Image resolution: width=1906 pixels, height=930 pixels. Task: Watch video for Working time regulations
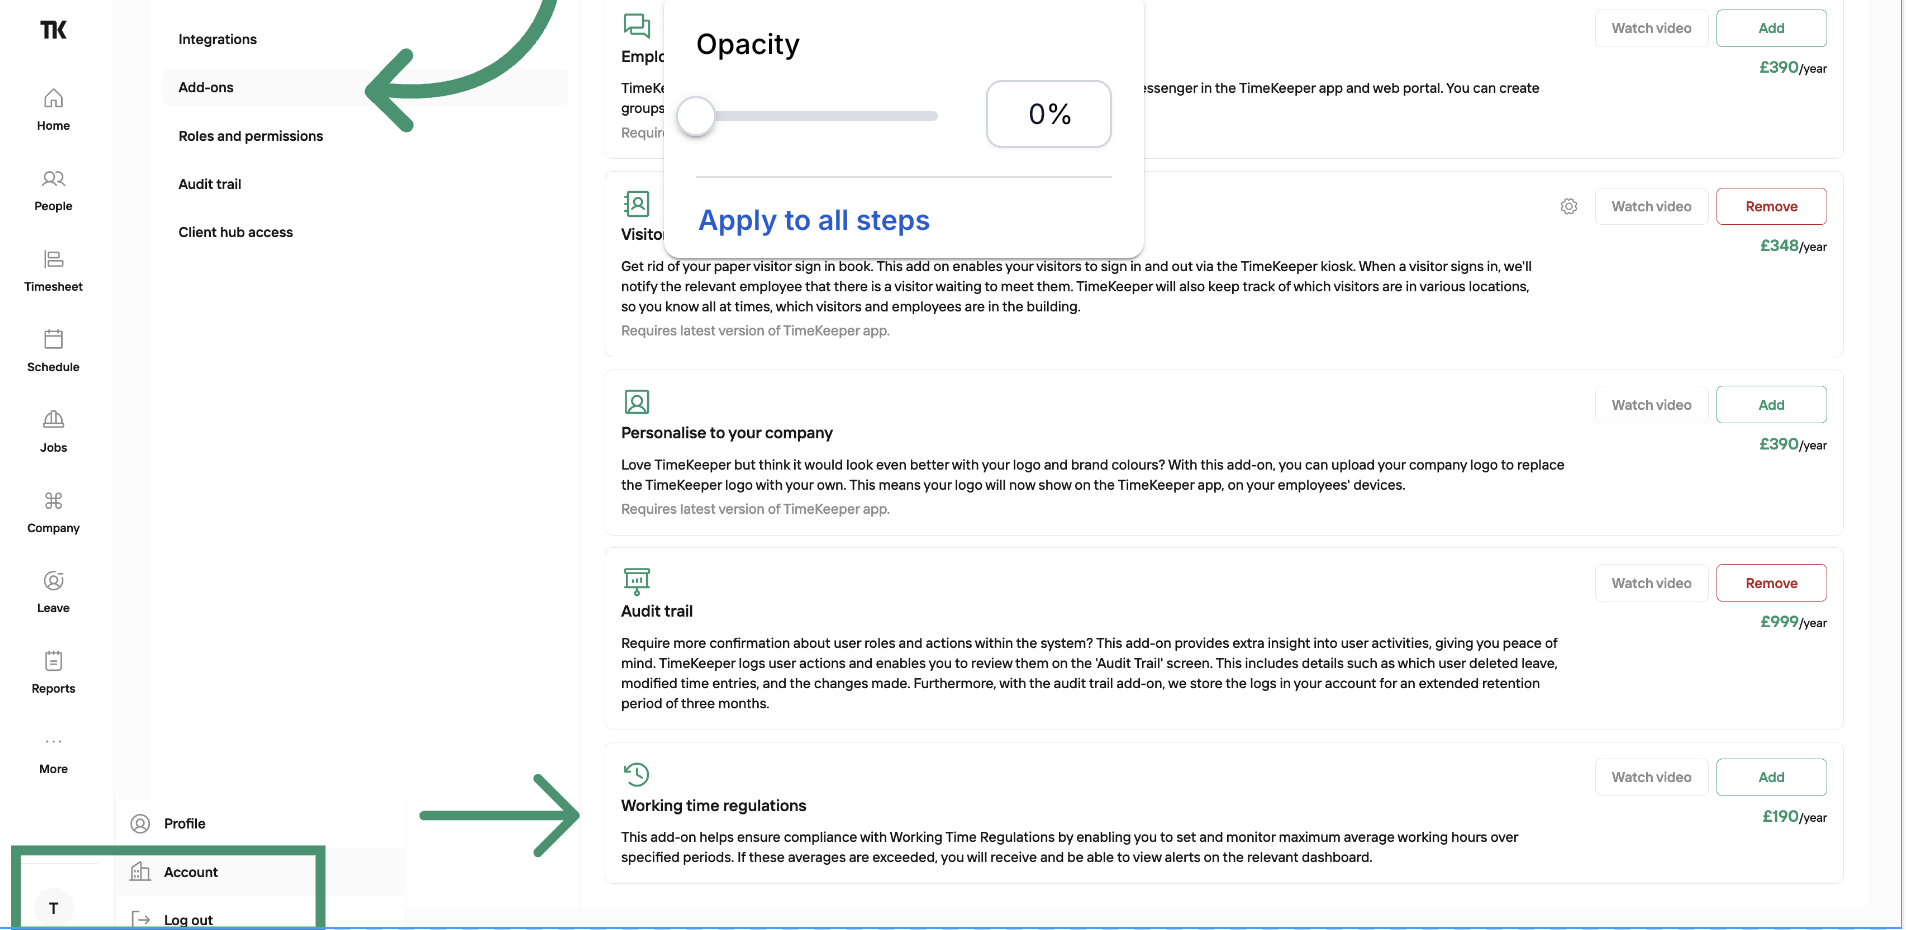tap(1651, 777)
